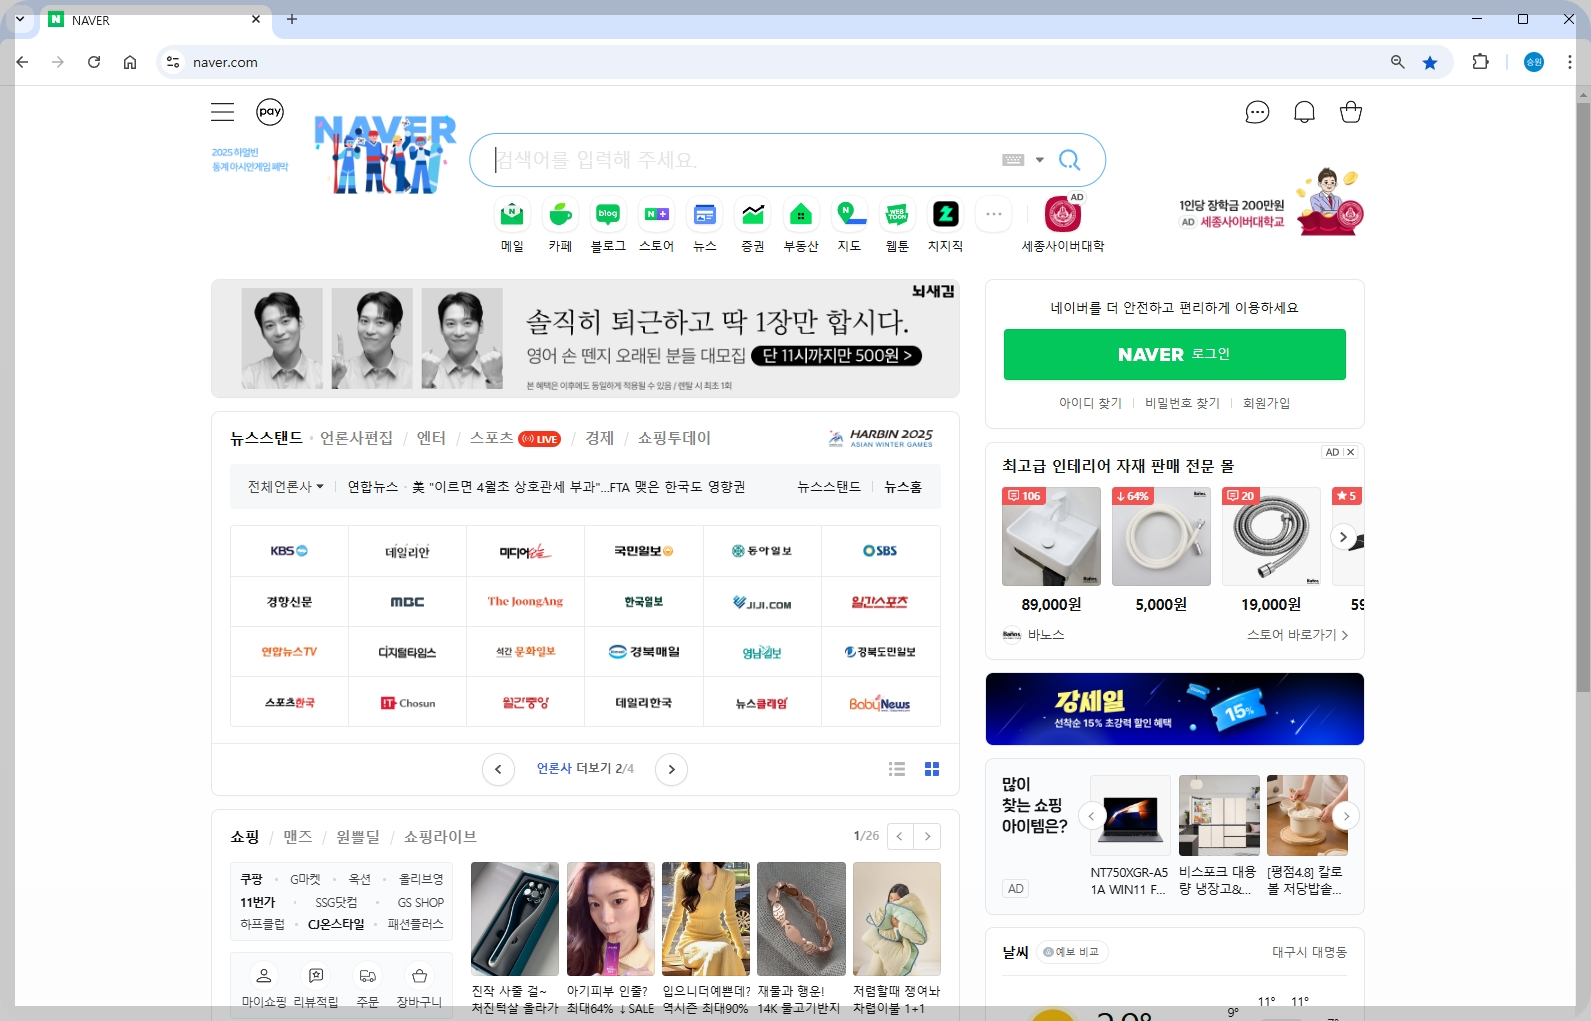This screenshot has height=1021, width=1591.
Task: Select the 경제 tab
Action: [x=599, y=438]
